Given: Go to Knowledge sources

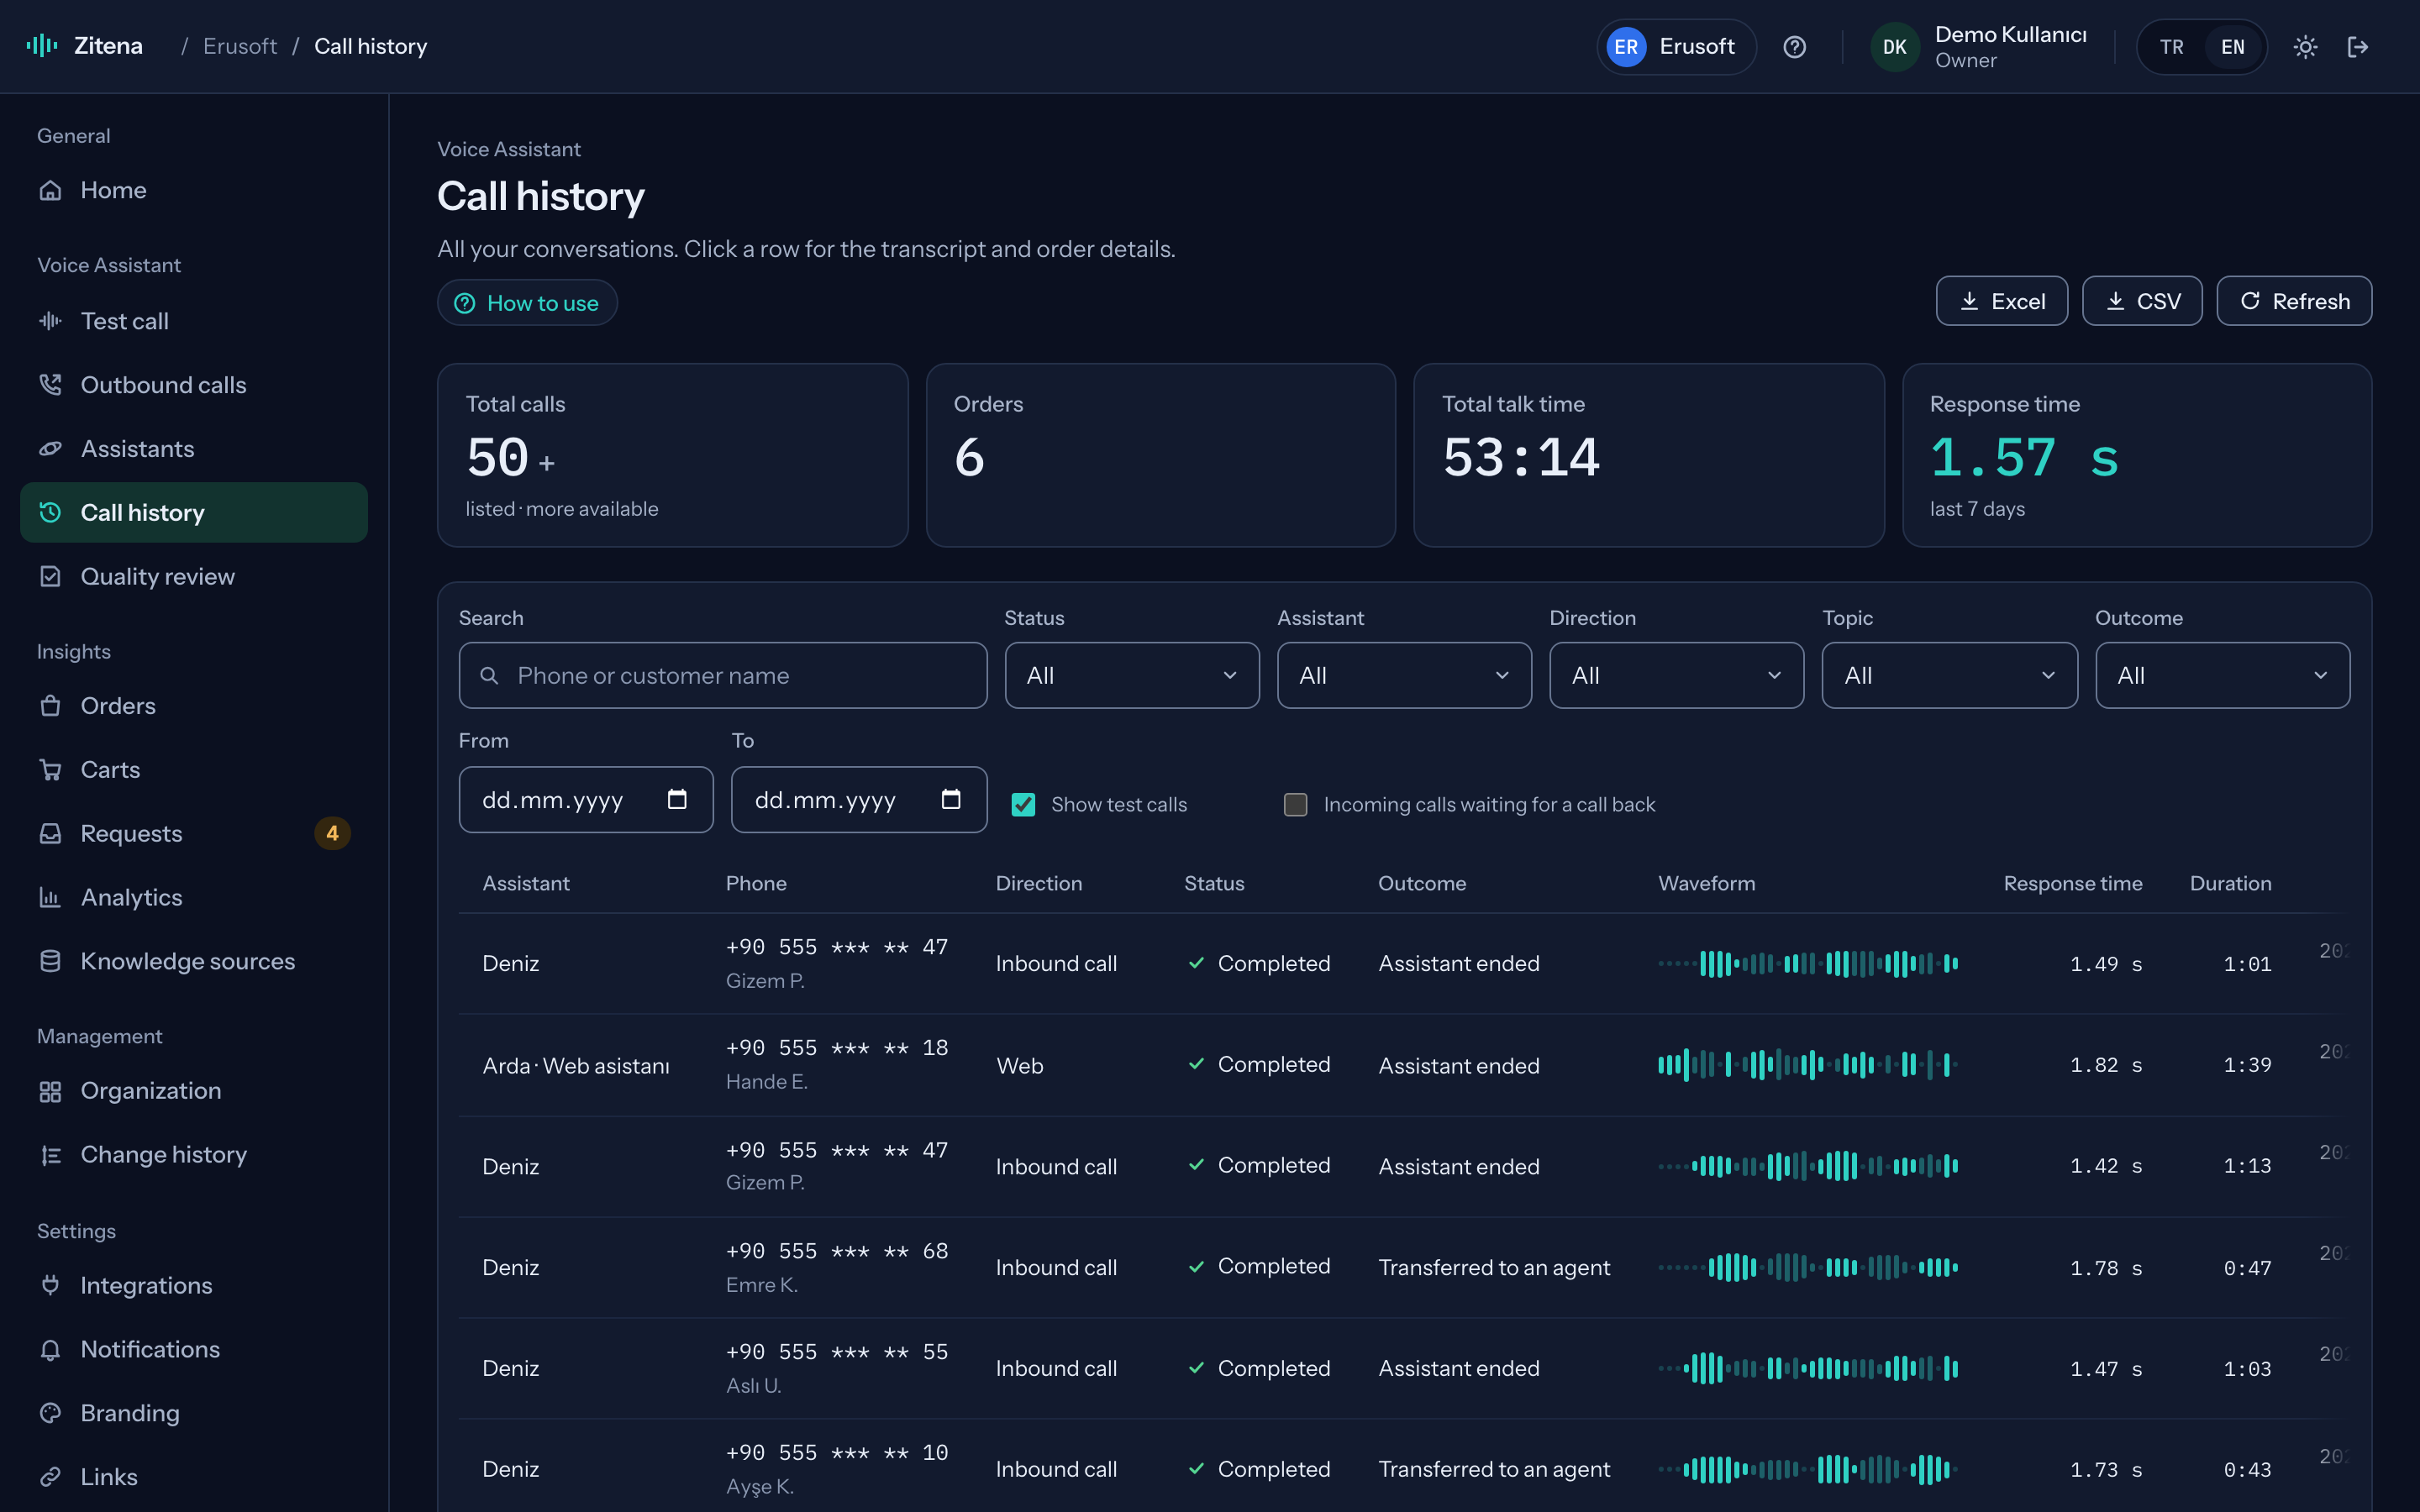Looking at the screenshot, I should (194, 961).
